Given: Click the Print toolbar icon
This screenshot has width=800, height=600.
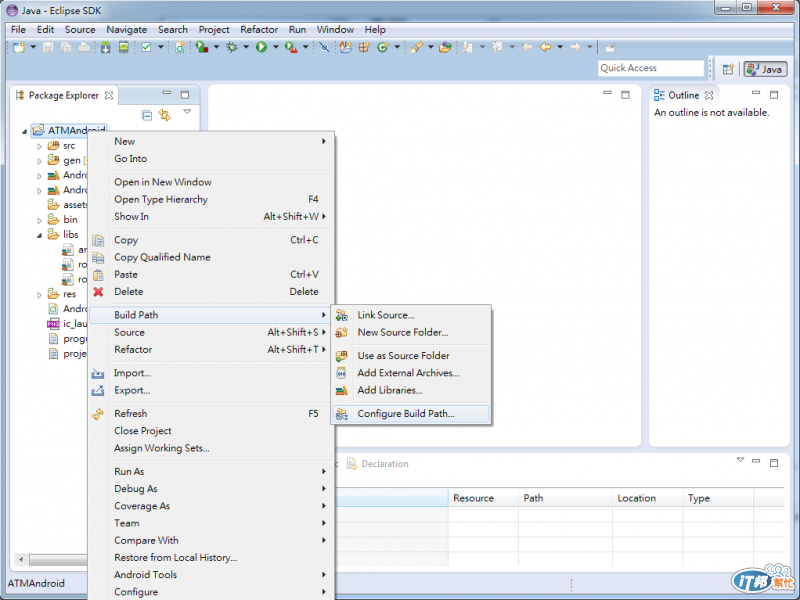Looking at the screenshot, I should pyautogui.click(x=84, y=47).
